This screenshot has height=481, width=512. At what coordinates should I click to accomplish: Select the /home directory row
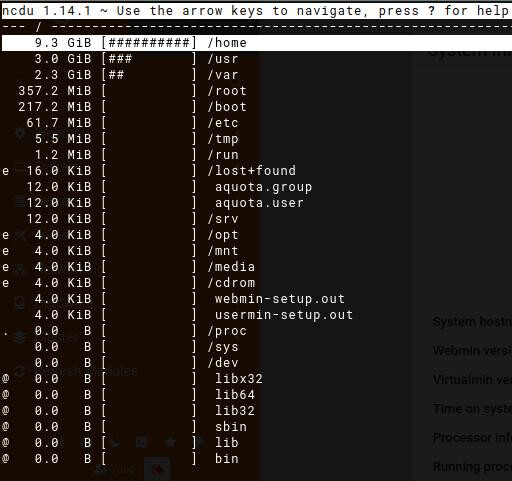pos(256,43)
